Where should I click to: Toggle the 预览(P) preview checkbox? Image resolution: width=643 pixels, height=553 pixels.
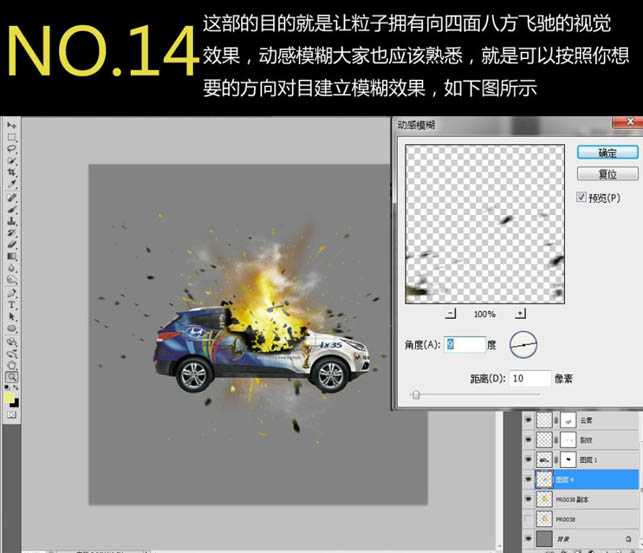pyautogui.click(x=581, y=197)
